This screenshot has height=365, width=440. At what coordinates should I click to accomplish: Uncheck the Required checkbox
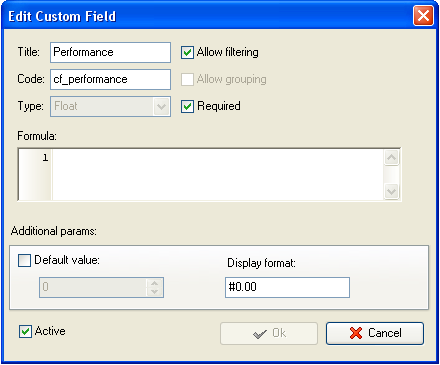tap(187, 106)
